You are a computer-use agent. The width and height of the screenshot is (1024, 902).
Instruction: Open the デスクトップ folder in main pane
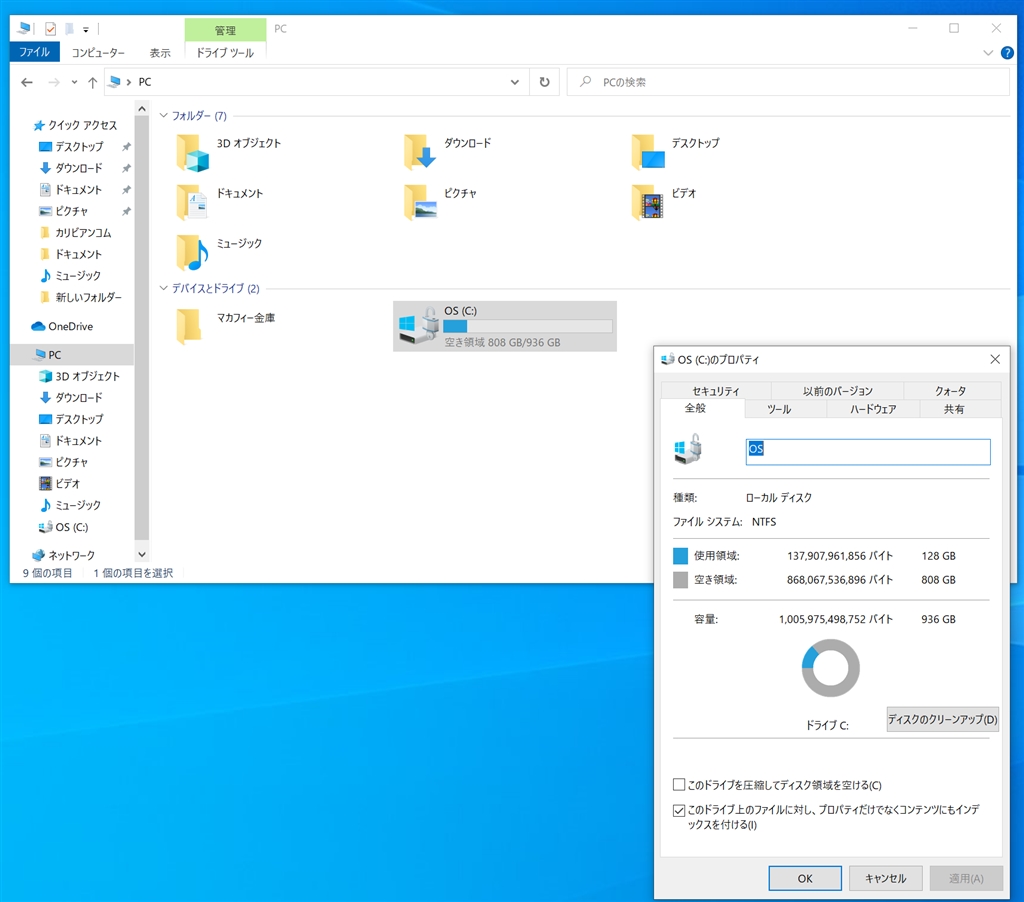click(648, 152)
